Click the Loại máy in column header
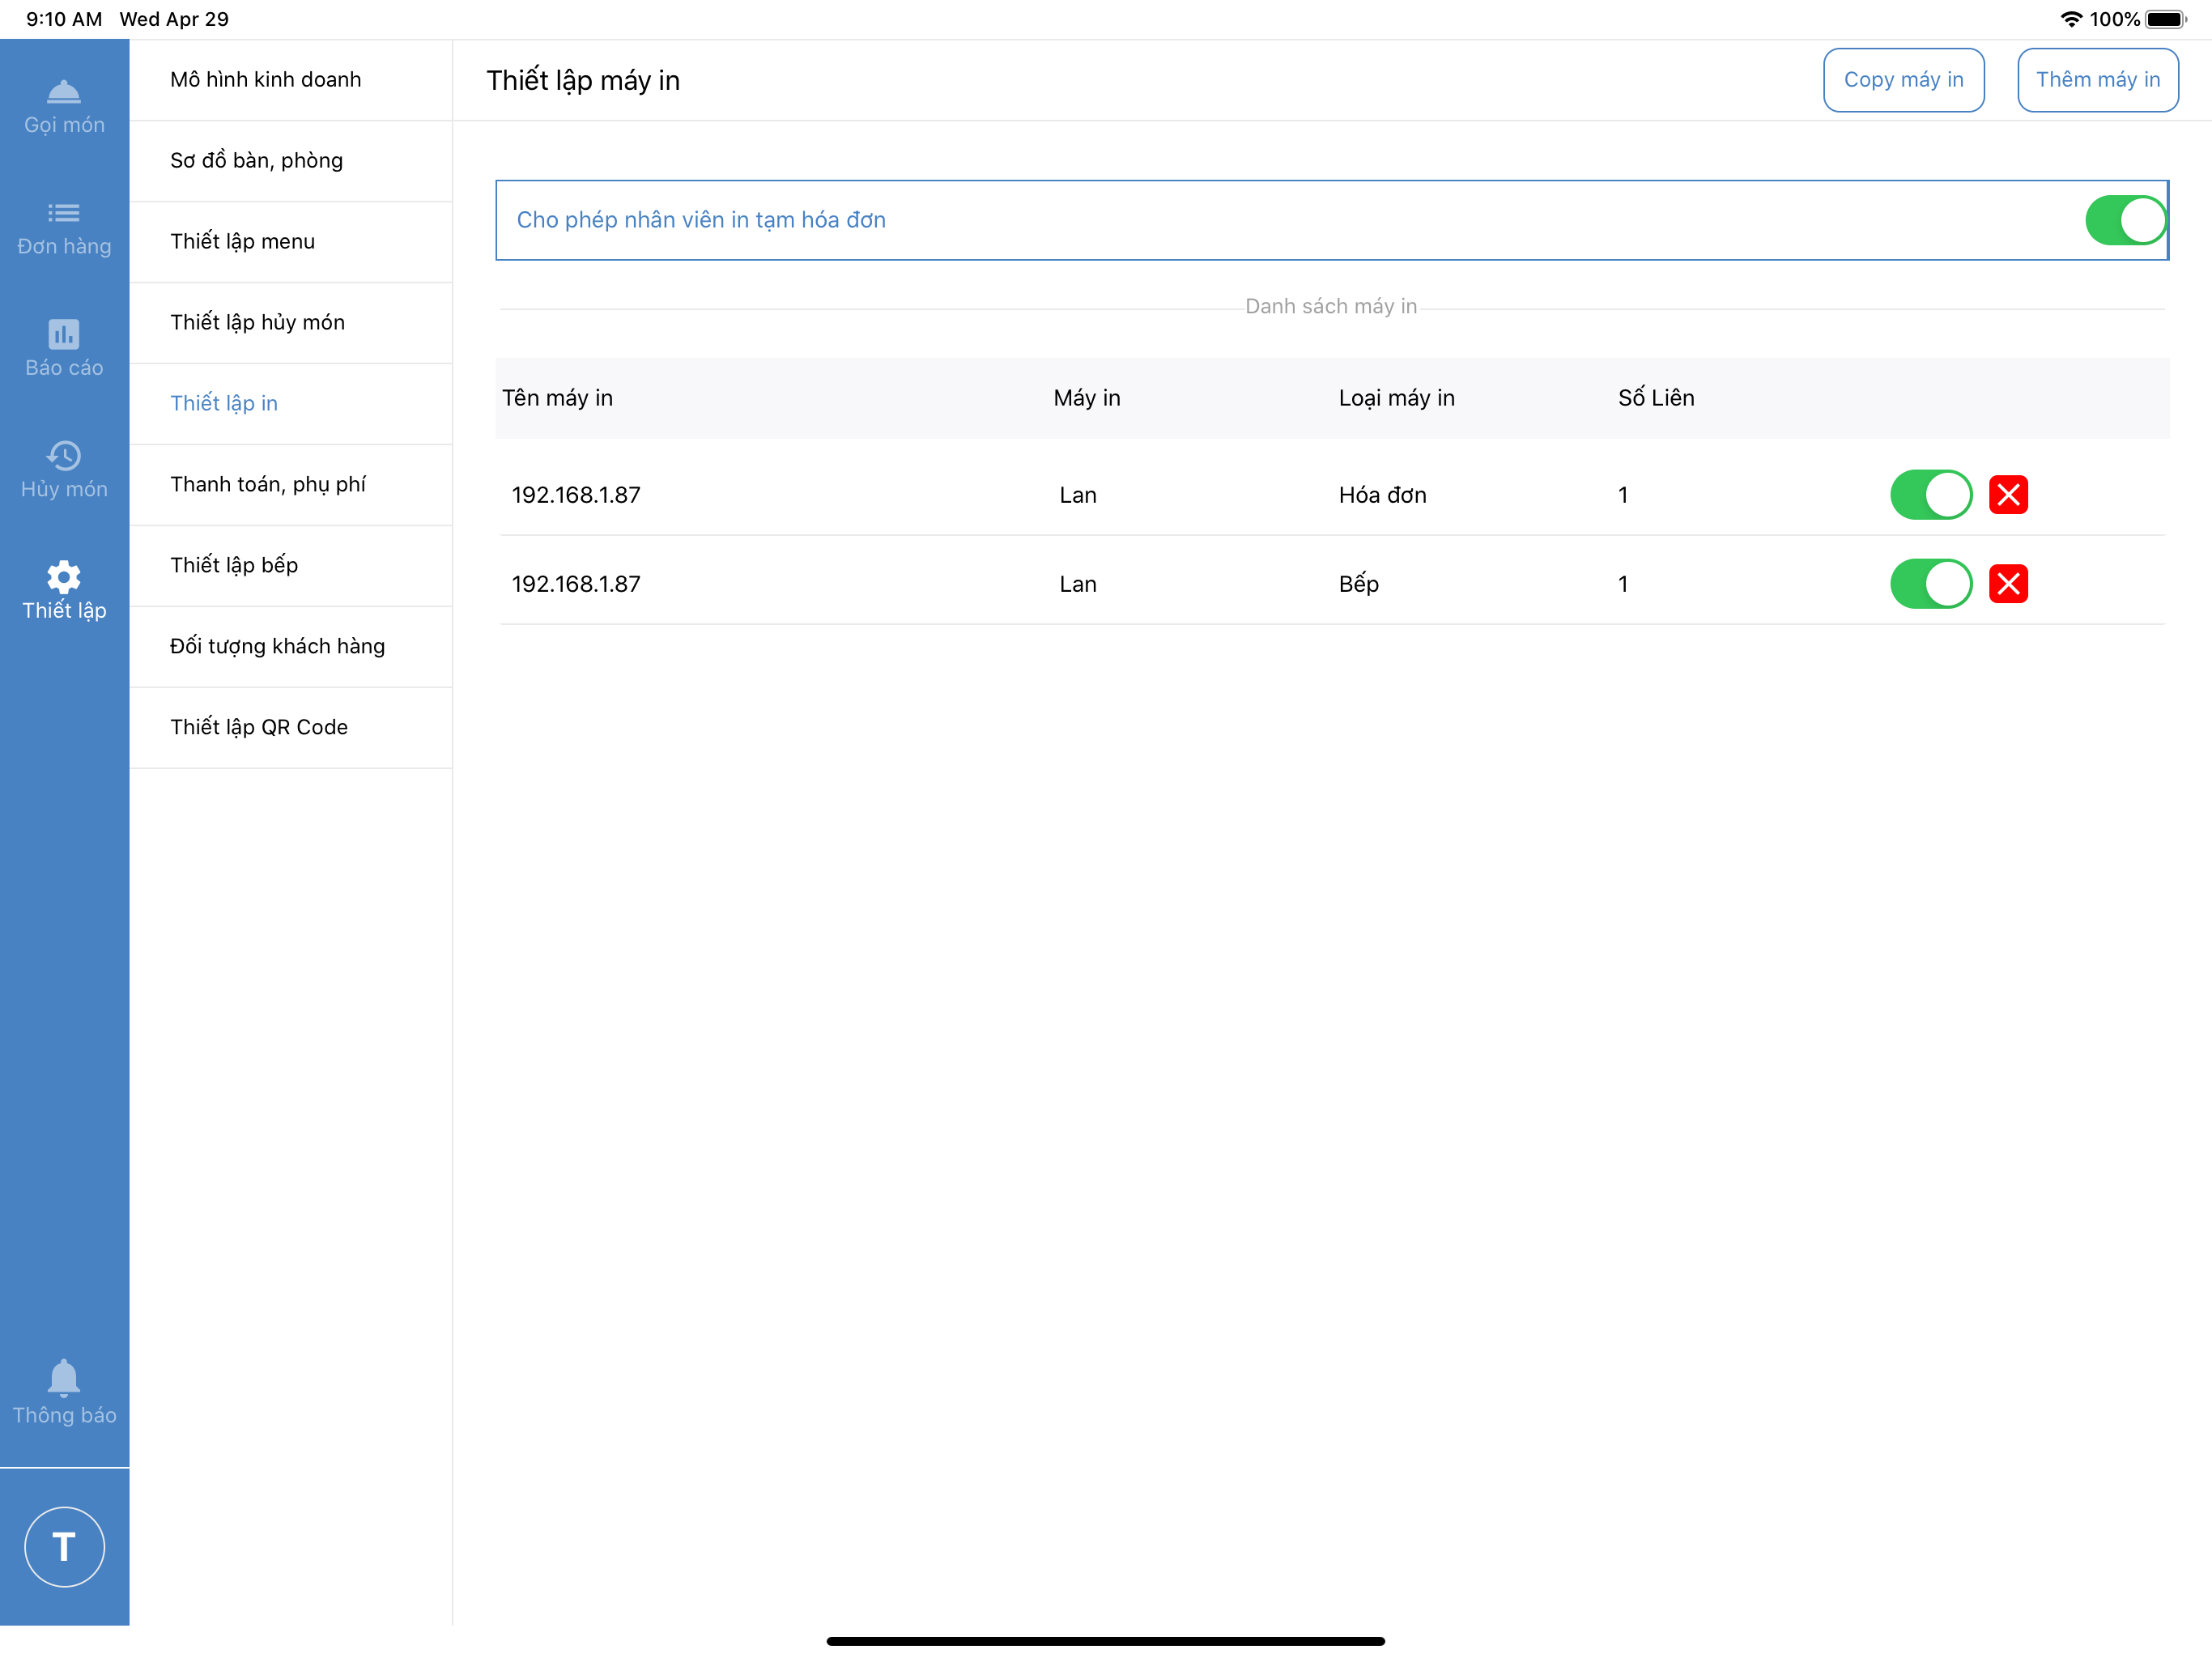Viewport: 2212px width, 1658px height. (x=1396, y=398)
